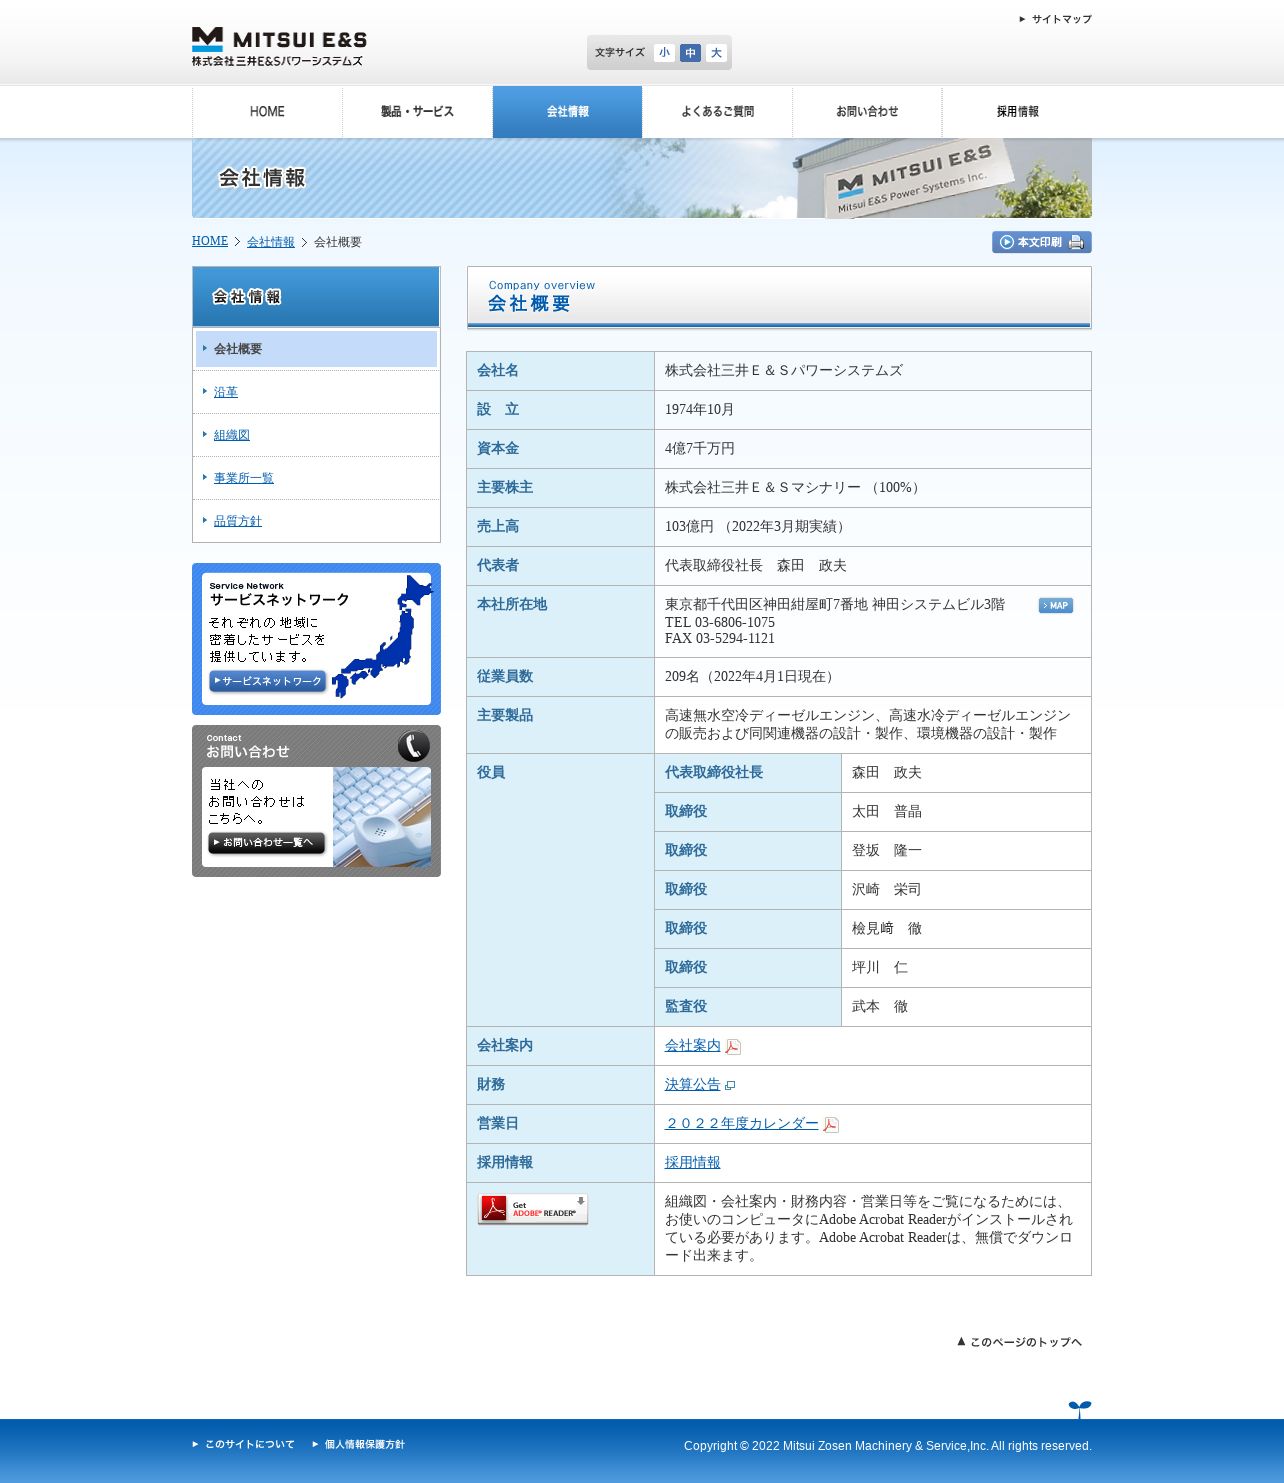Image resolution: width=1284 pixels, height=1483 pixels.
Task: Click the 会社情報 breadcrumb link
Action: 271,242
